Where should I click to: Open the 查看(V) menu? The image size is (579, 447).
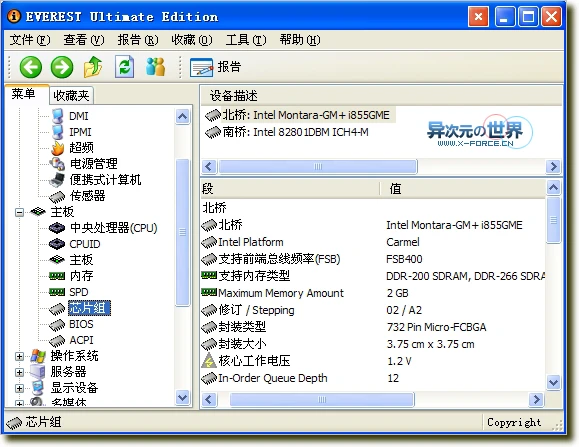[84, 39]
